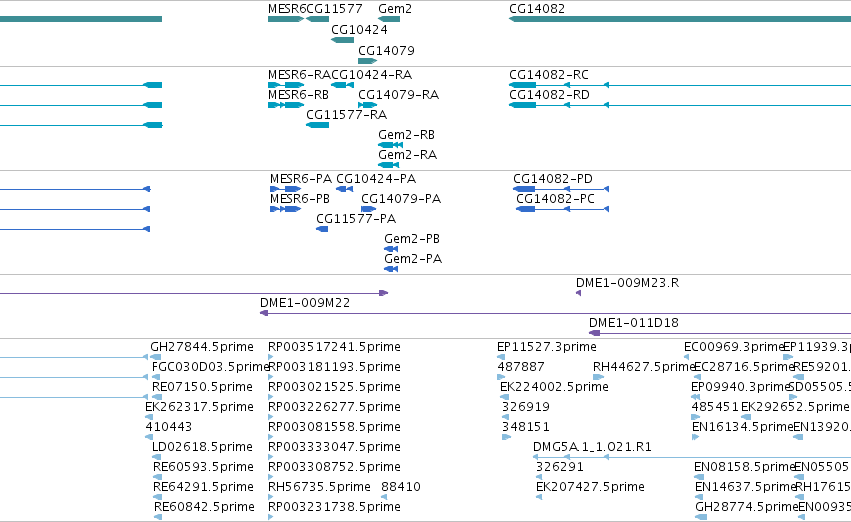The width and height of the screenshot is (851, 522).
Task: Open the MESR6-RA transcript
Action: (x=285, y=85)
